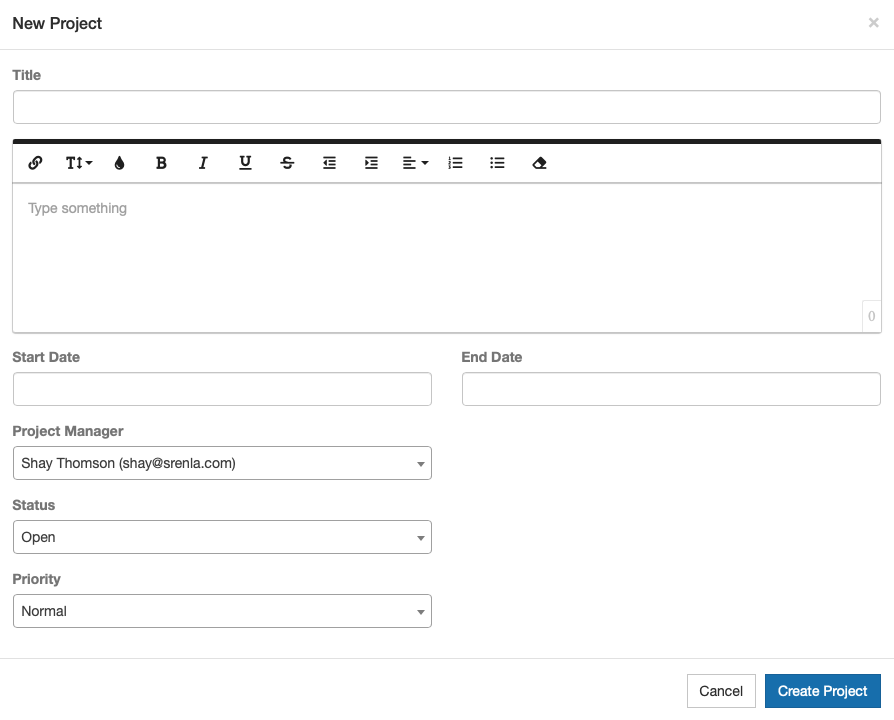Open the text color droplet tool
The width and height of the screenshot is (894, 720).
(x=119, y=163)
